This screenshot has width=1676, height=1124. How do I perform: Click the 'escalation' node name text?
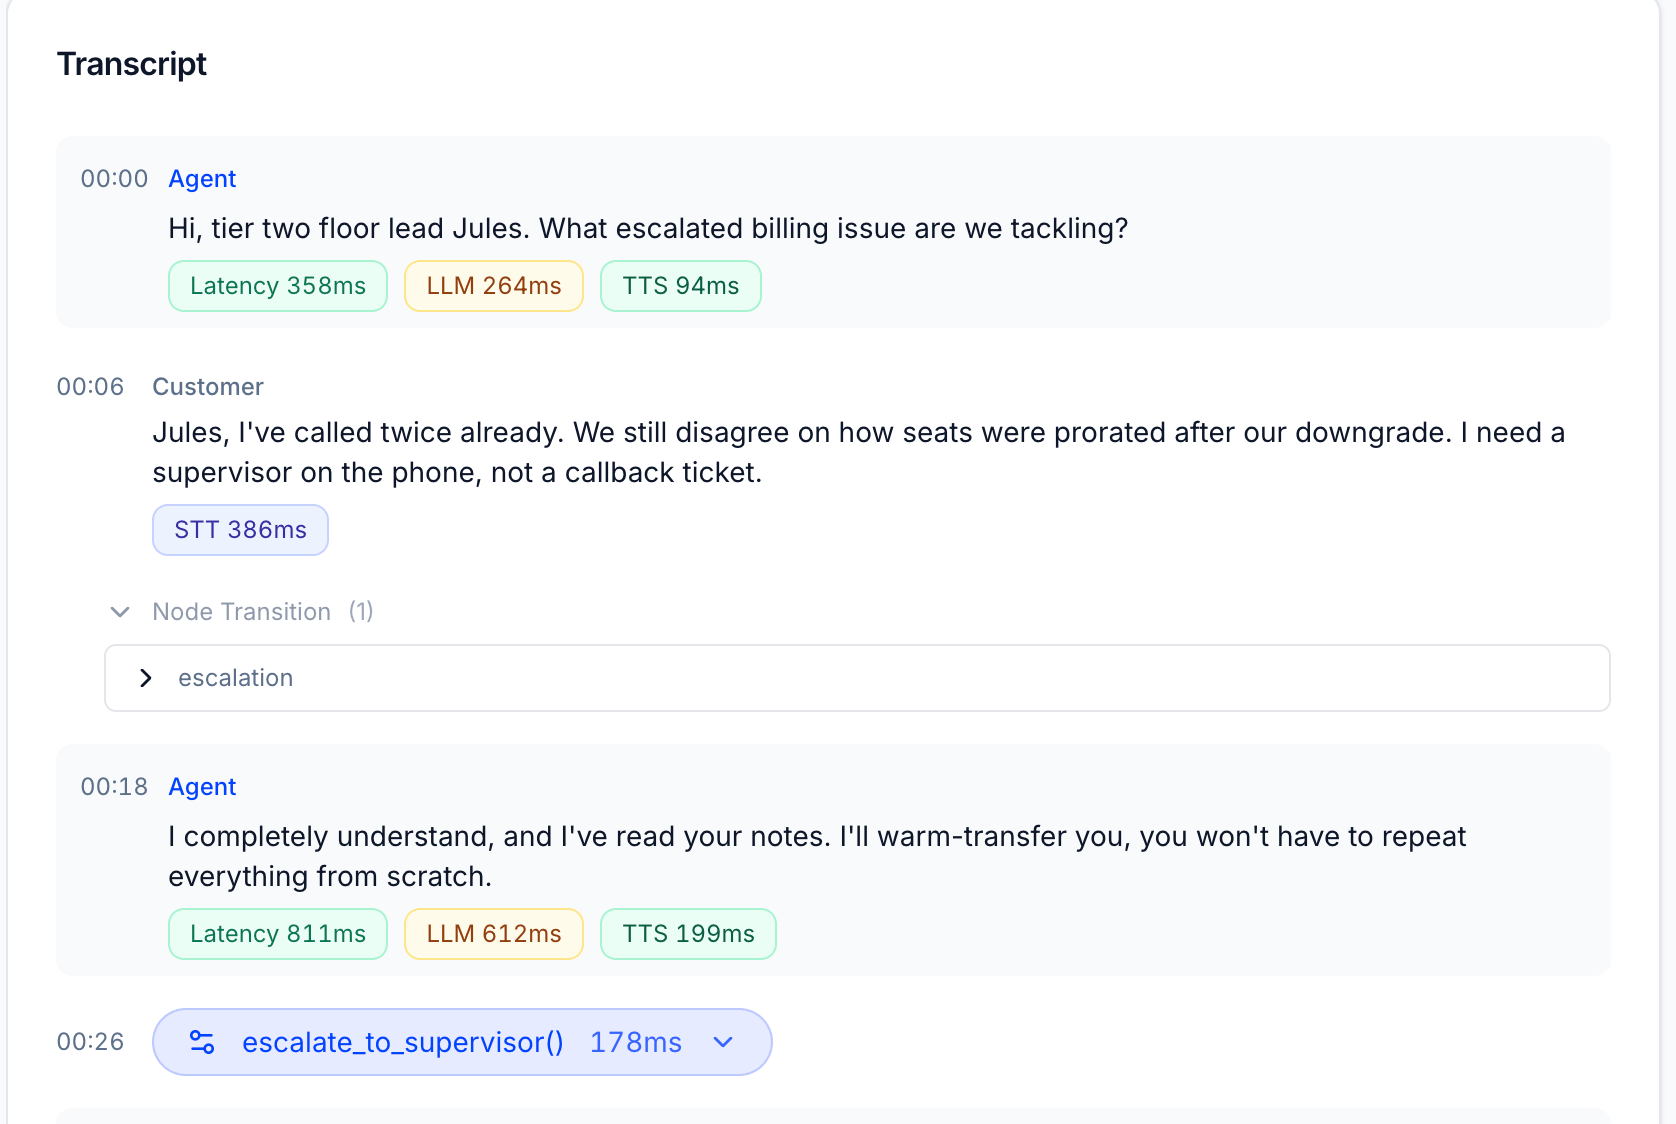pyautogui.click(x=236, y=678)
